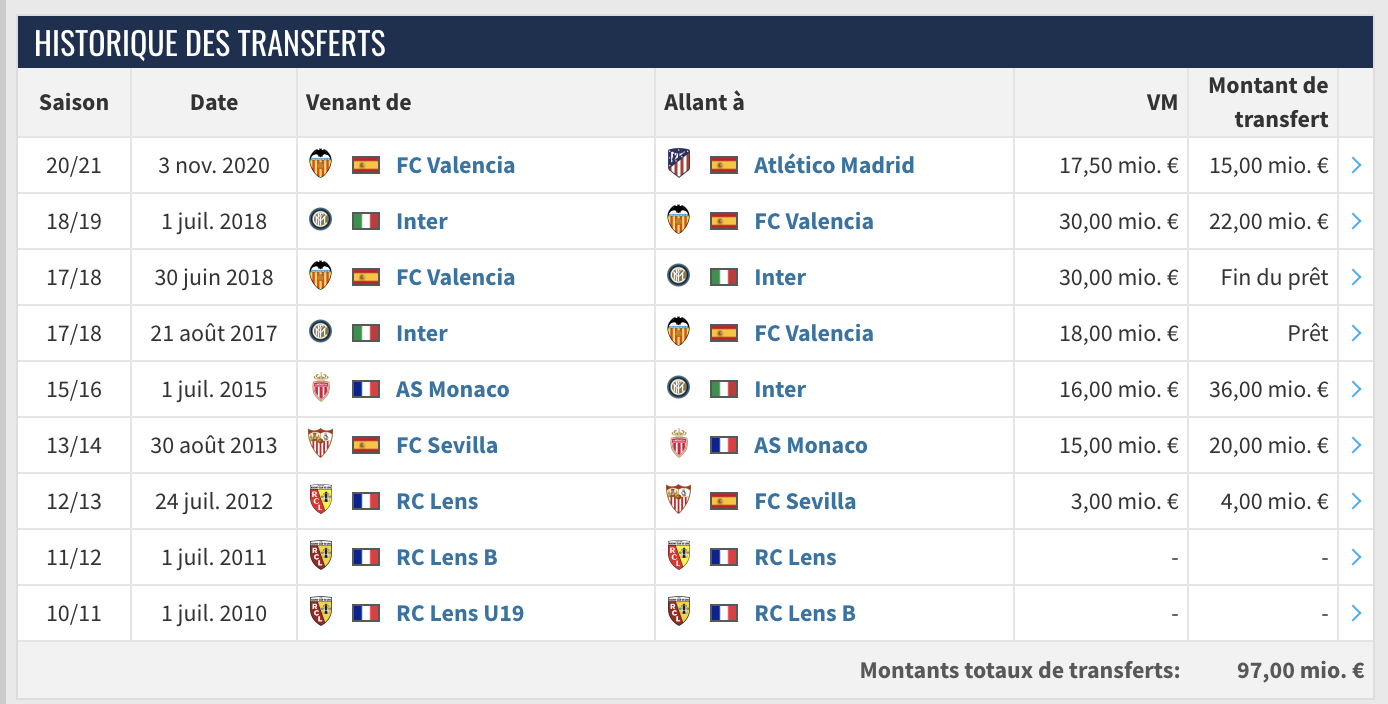Click the French flag next to RC Lens U19
This screenshot has height=704, width=1388.
click(x=366, y=613)
